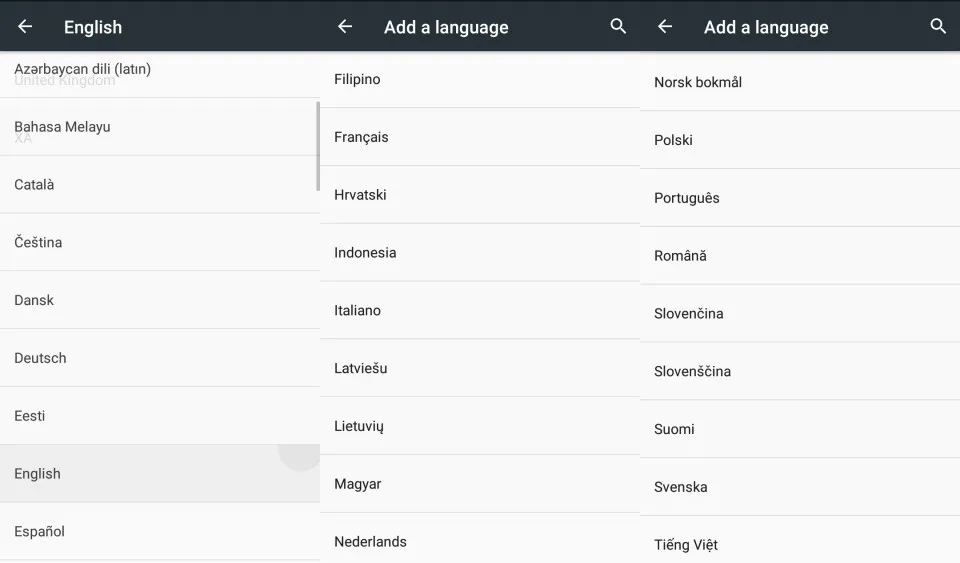Viewport: 960px width, 563px height.
Task: Select Deutsch language
Action: (160, 358)
